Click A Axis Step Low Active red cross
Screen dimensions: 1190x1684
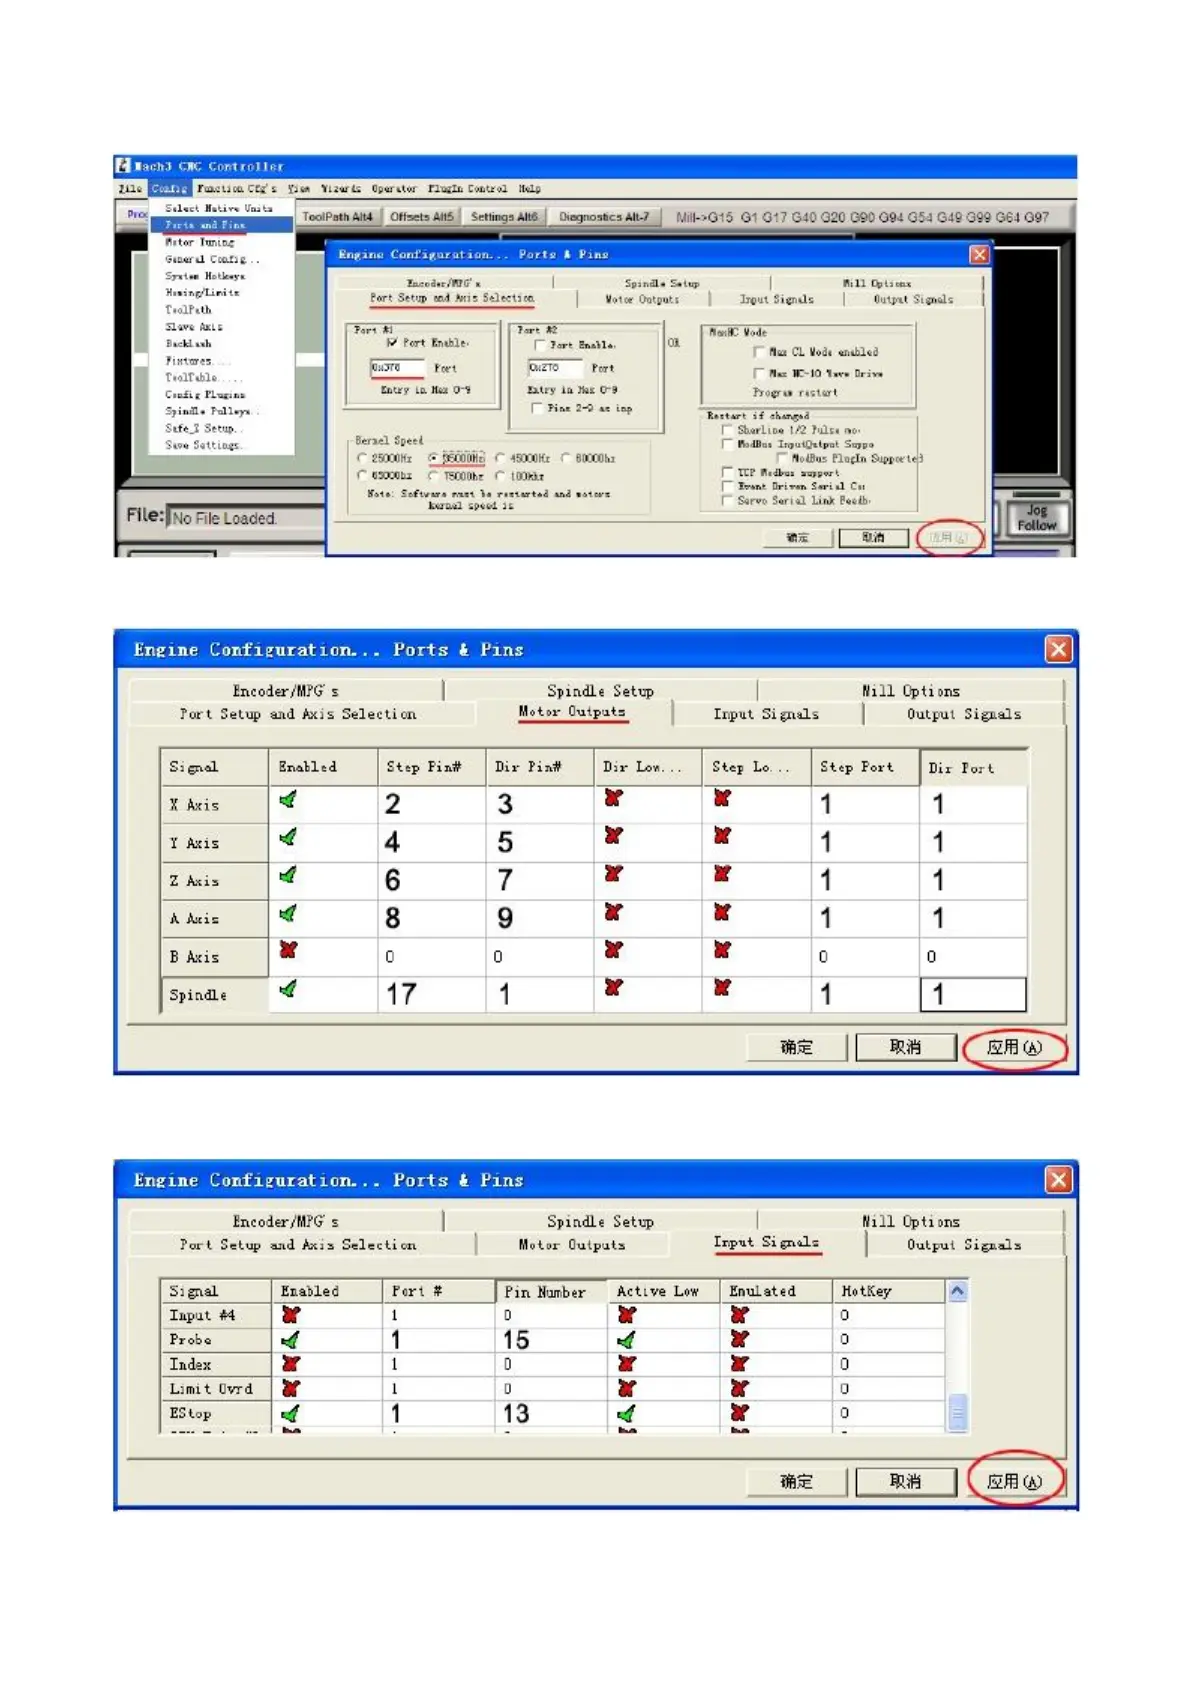[x=722, y=912]
